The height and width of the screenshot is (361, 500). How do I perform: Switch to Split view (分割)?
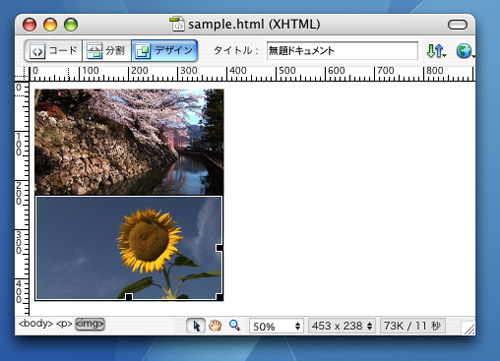click(107, 51)
